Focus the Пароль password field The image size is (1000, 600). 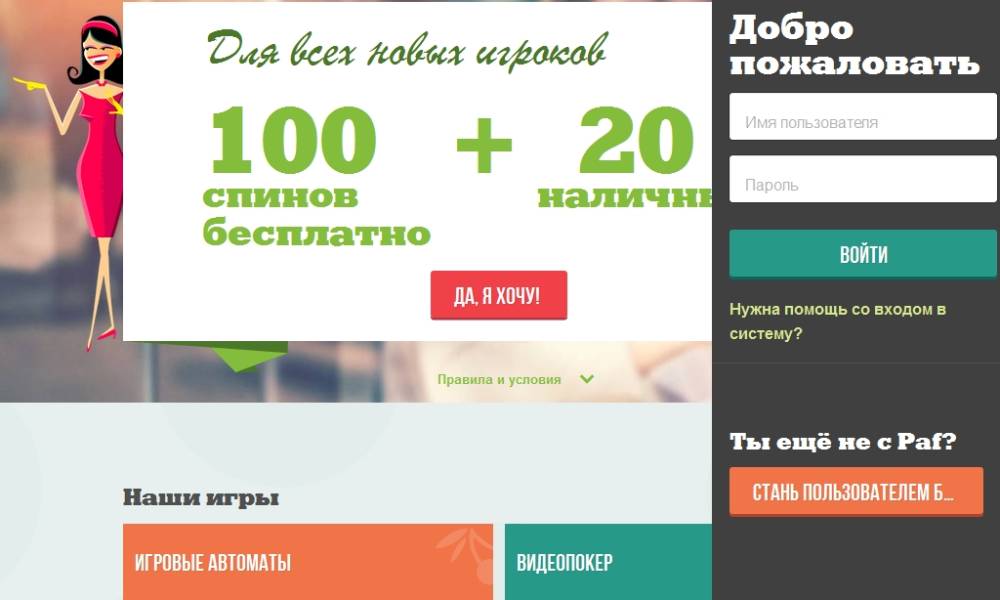point(863,179)
